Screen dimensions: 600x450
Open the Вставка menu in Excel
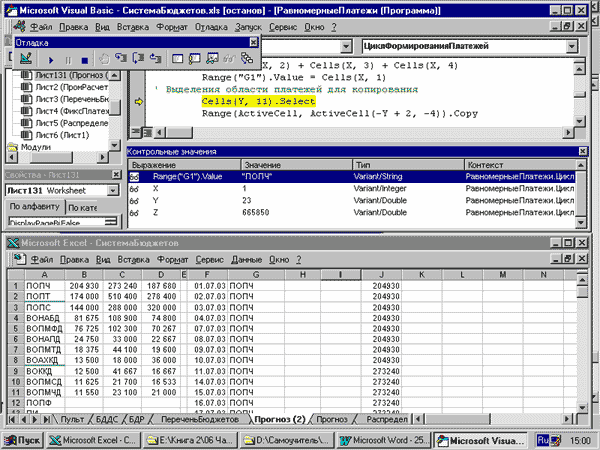point(133,259)
